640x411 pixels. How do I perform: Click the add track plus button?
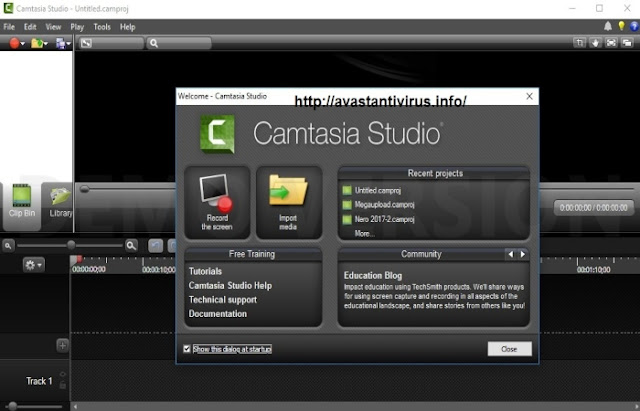pos(62,346)
